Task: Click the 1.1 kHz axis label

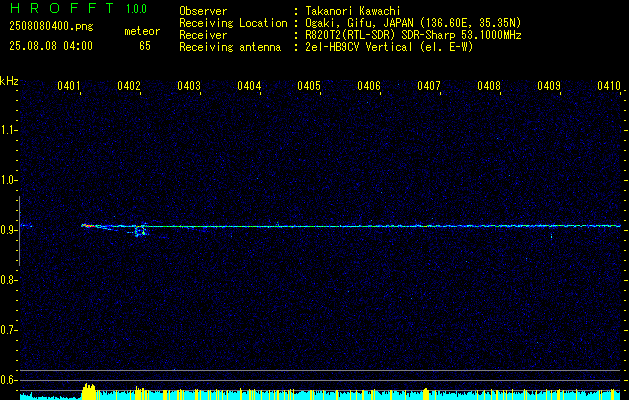Action: point(9,130)
